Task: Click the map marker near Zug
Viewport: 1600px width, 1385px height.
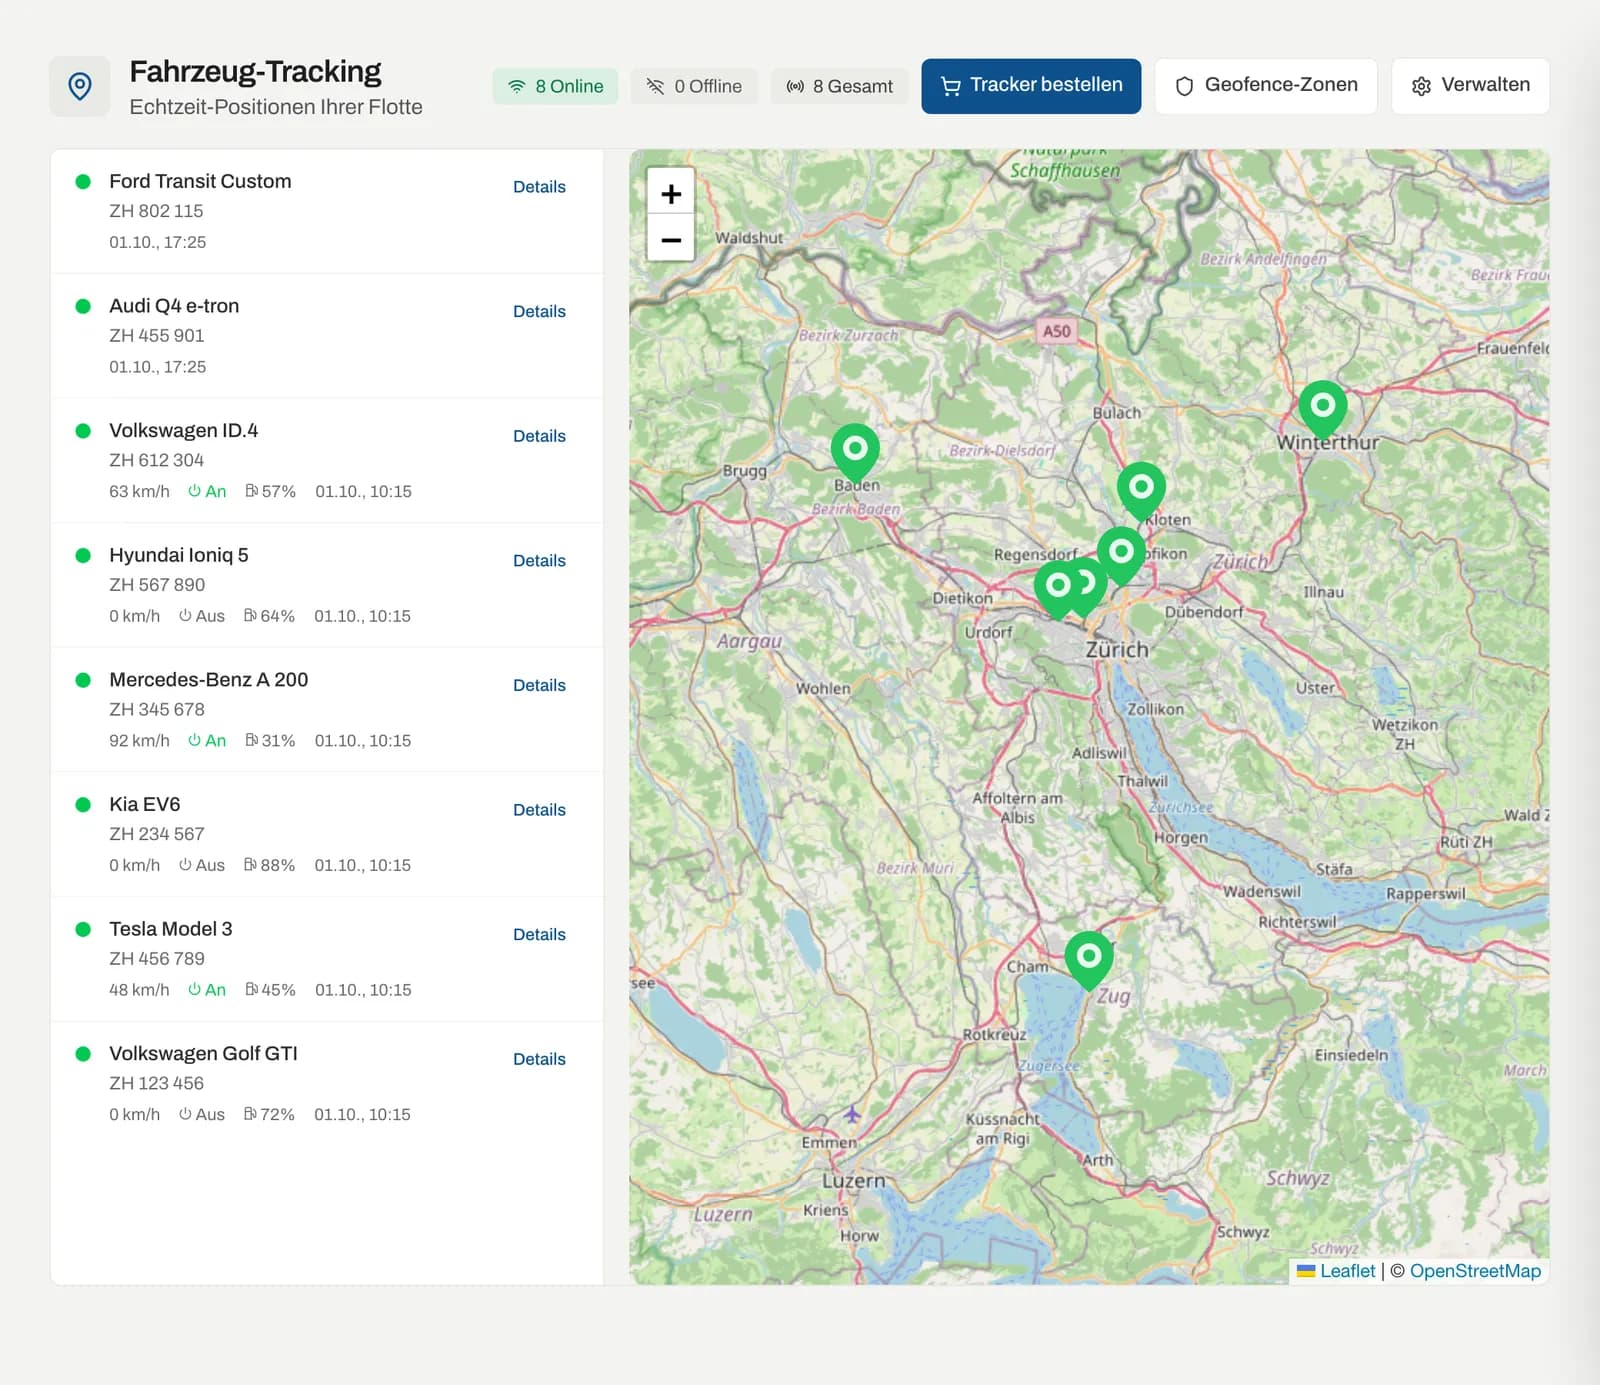Action: (x=1089, y=959)
